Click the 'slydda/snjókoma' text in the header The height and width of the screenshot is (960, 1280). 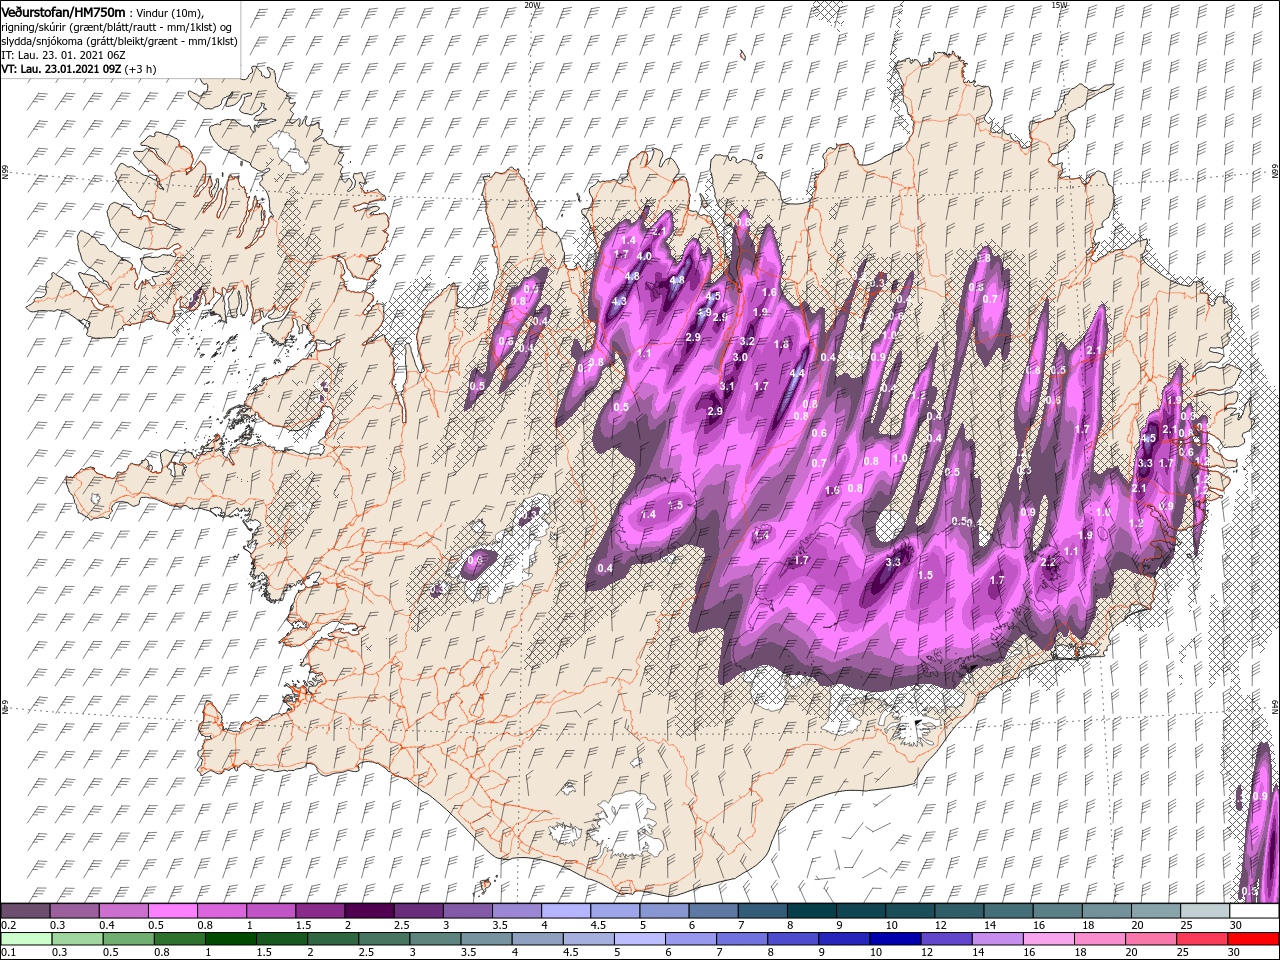[43, 41]
